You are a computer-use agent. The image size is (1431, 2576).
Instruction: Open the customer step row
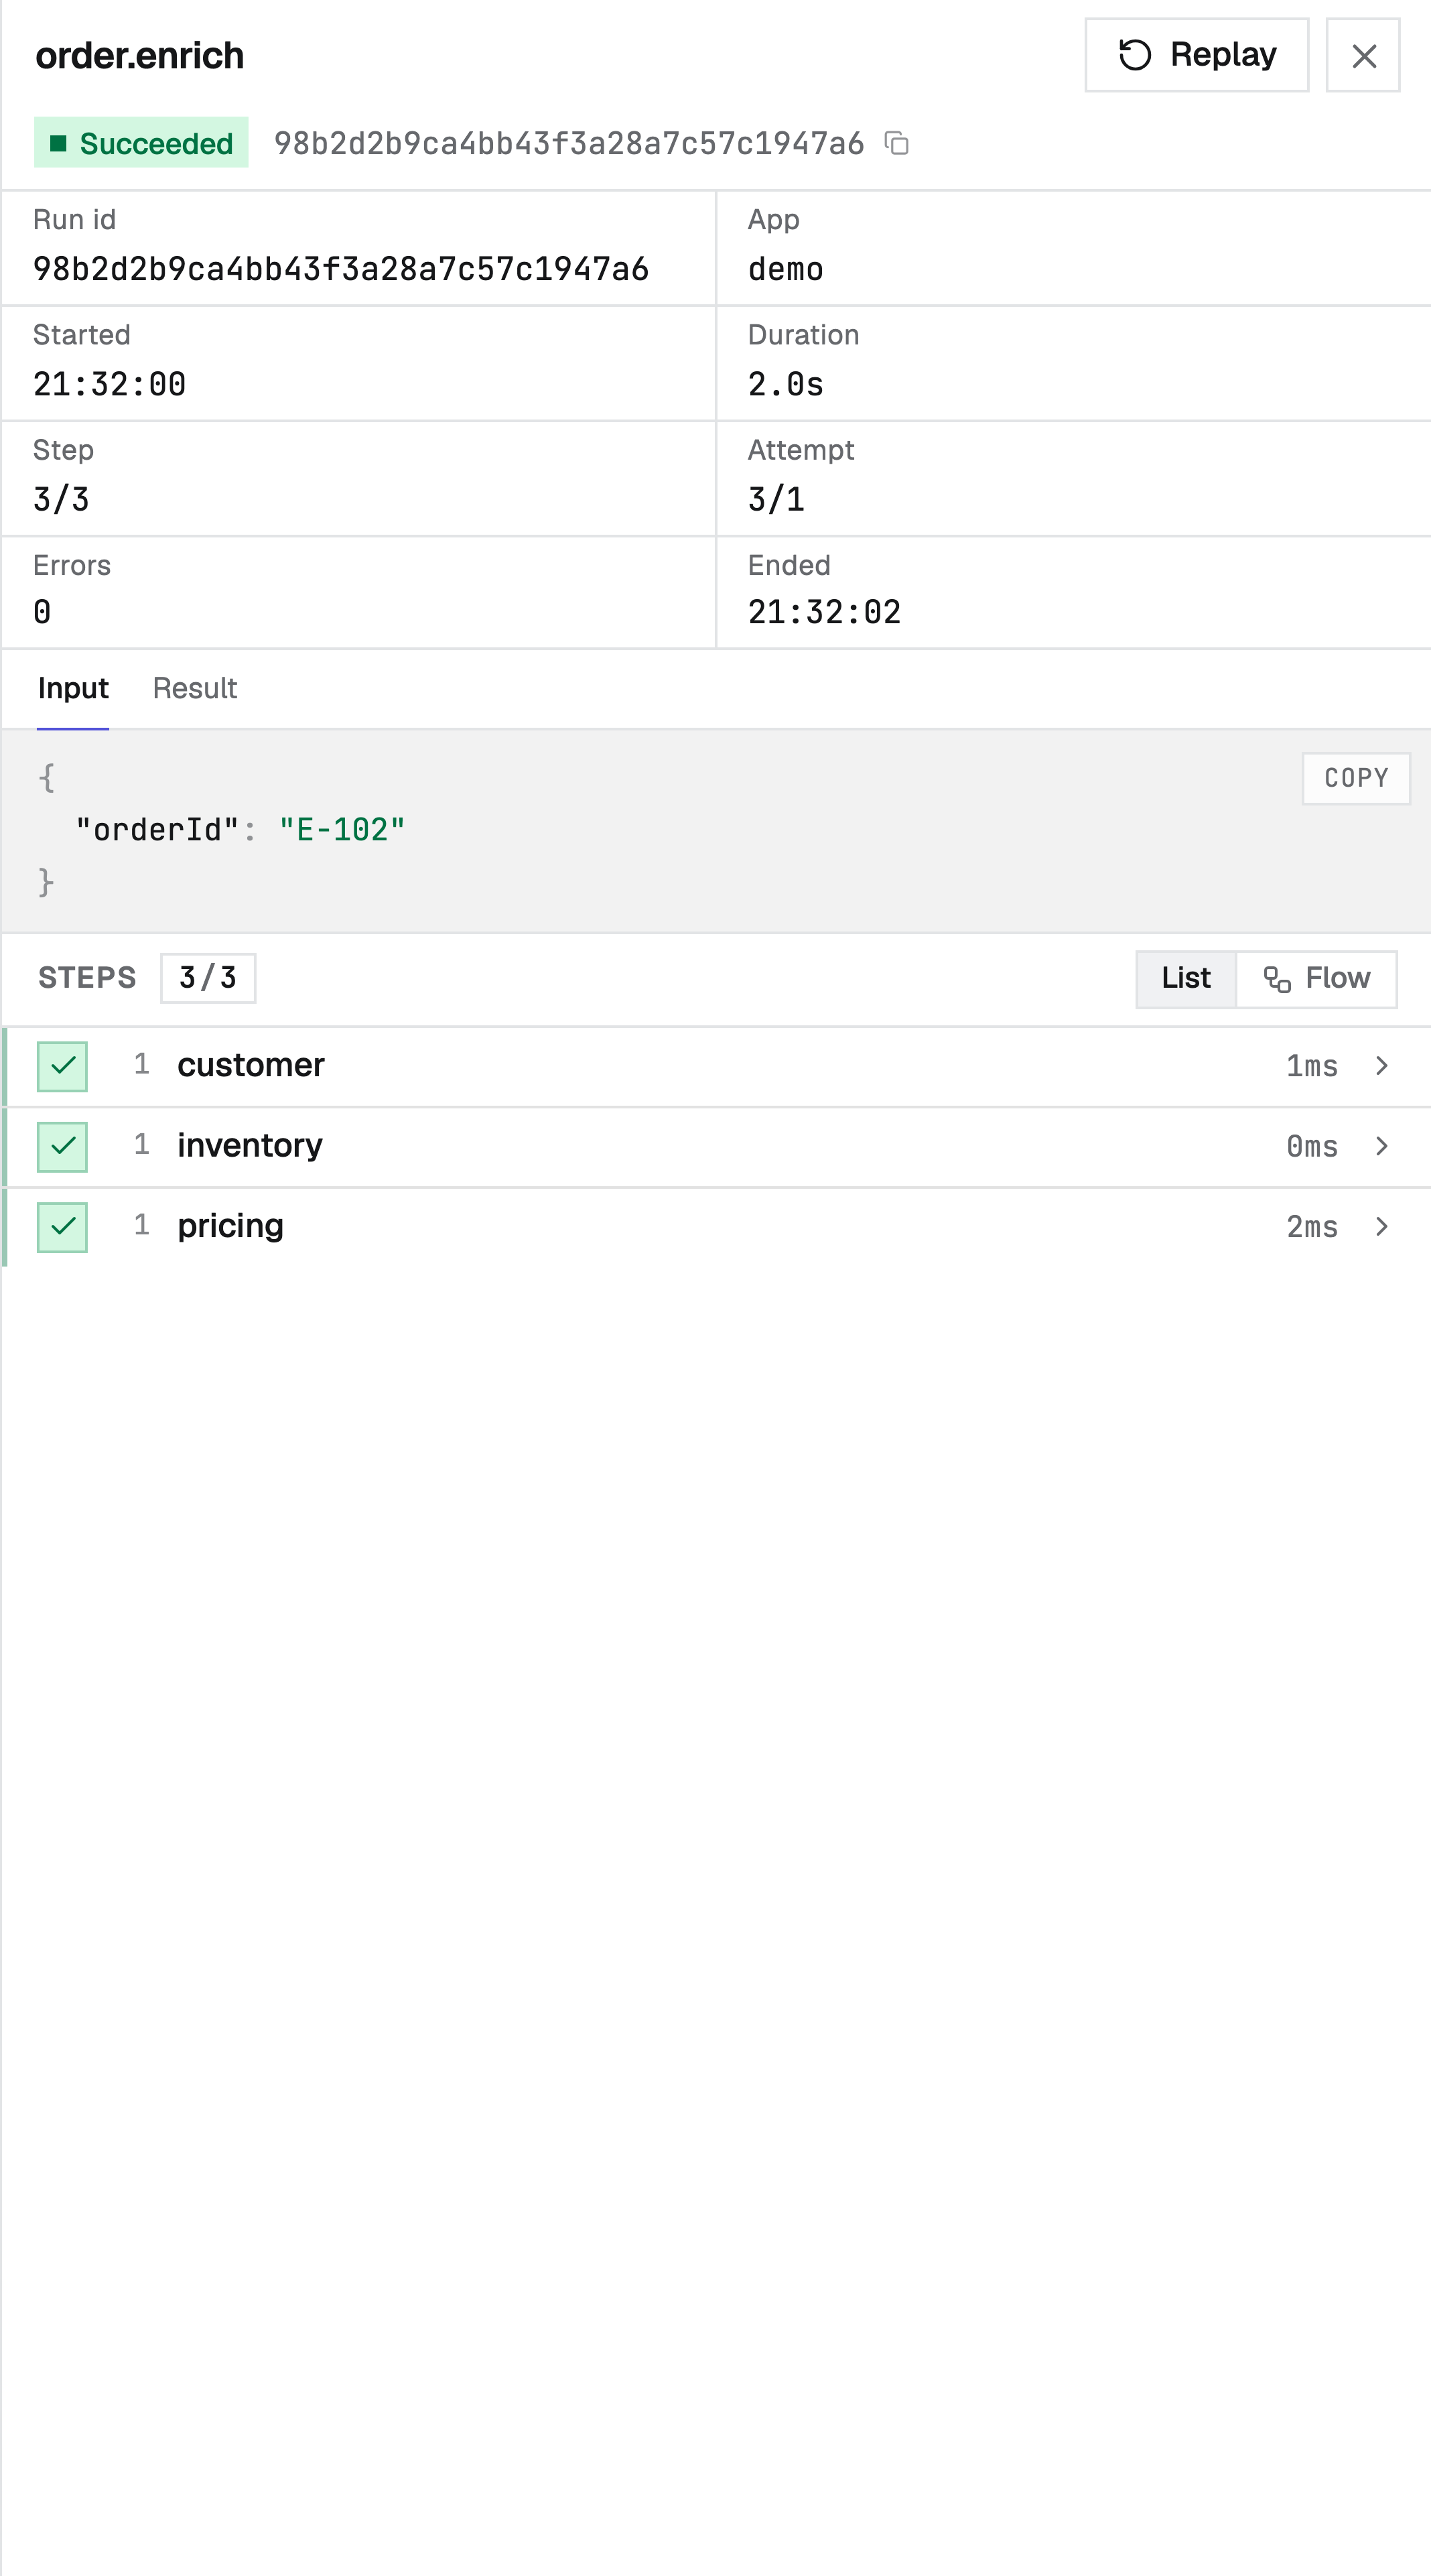point(716,1066)
